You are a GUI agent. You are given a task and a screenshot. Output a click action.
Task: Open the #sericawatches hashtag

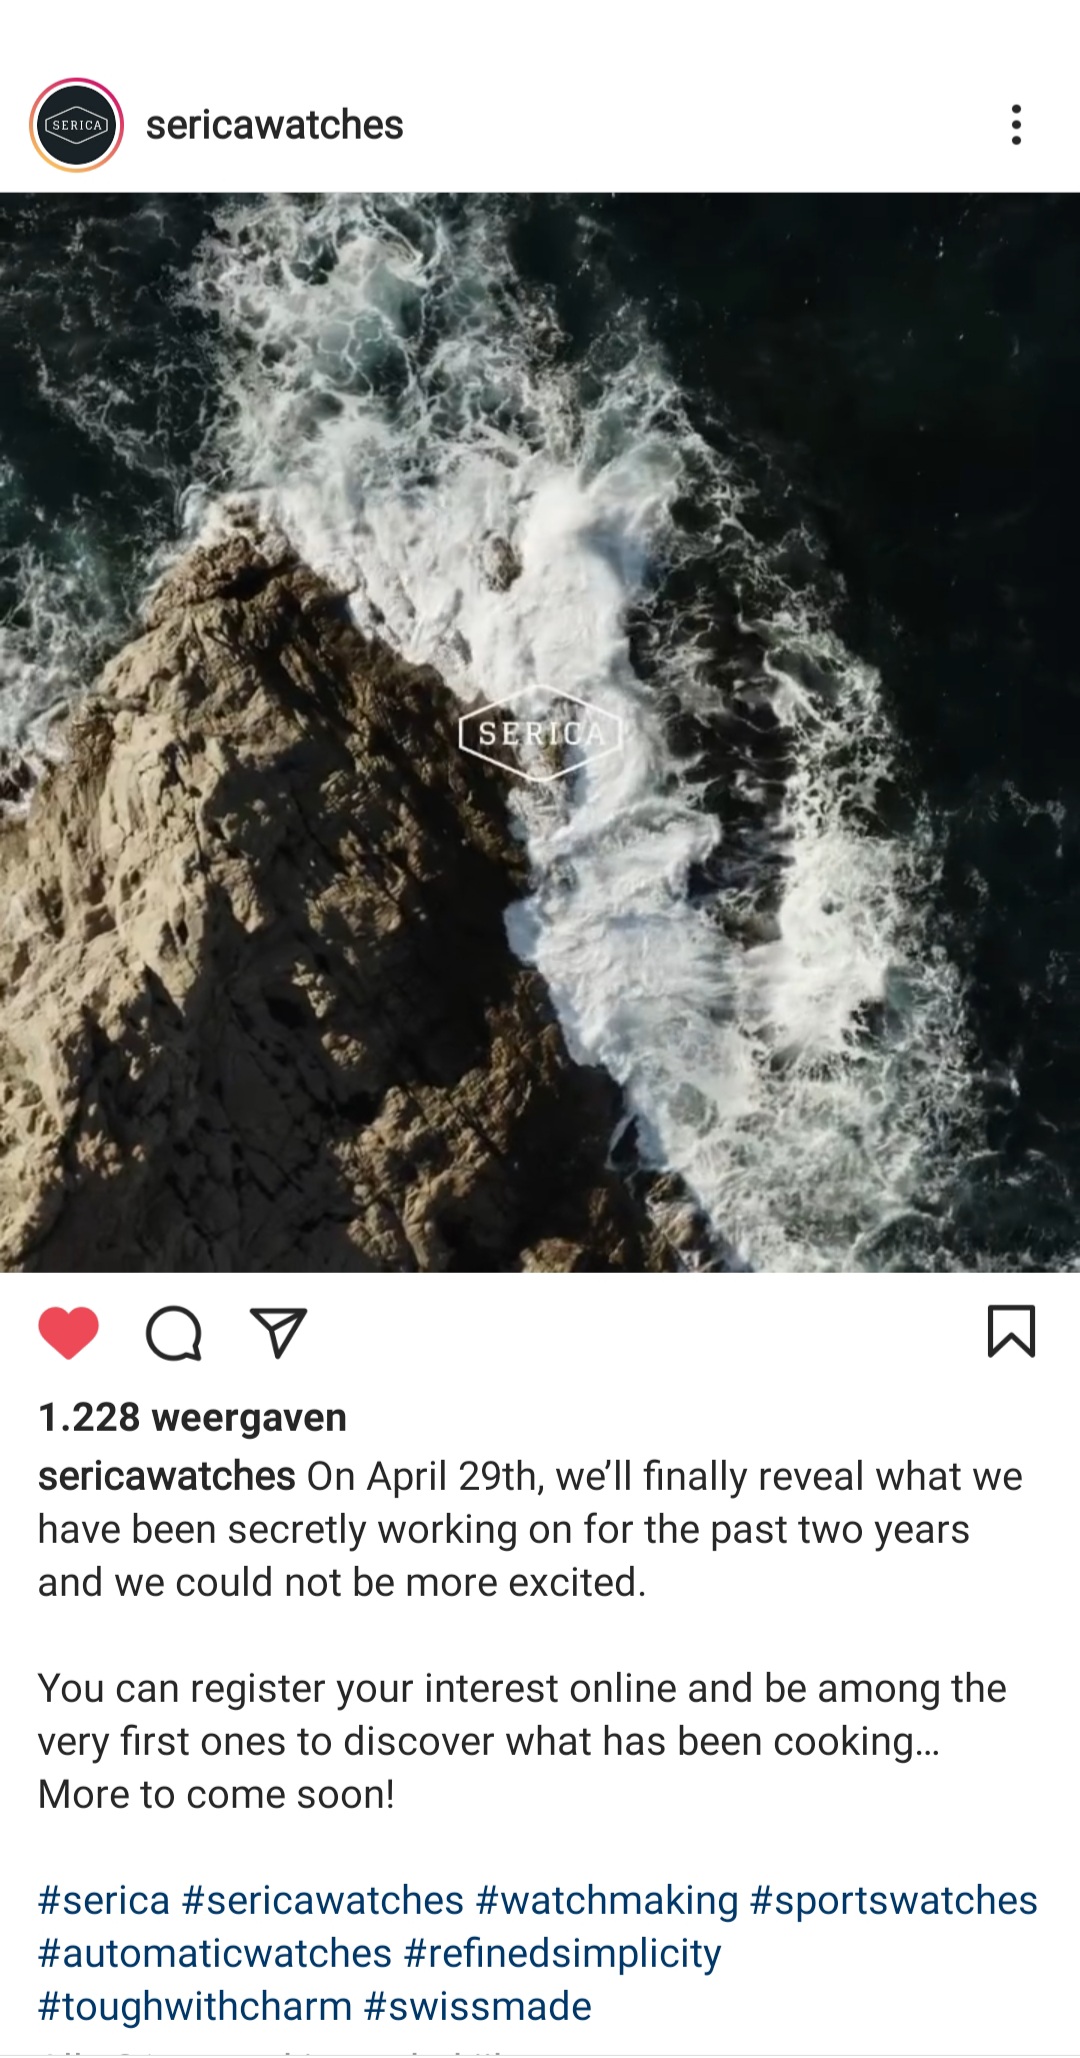(x=323, y=1900)
